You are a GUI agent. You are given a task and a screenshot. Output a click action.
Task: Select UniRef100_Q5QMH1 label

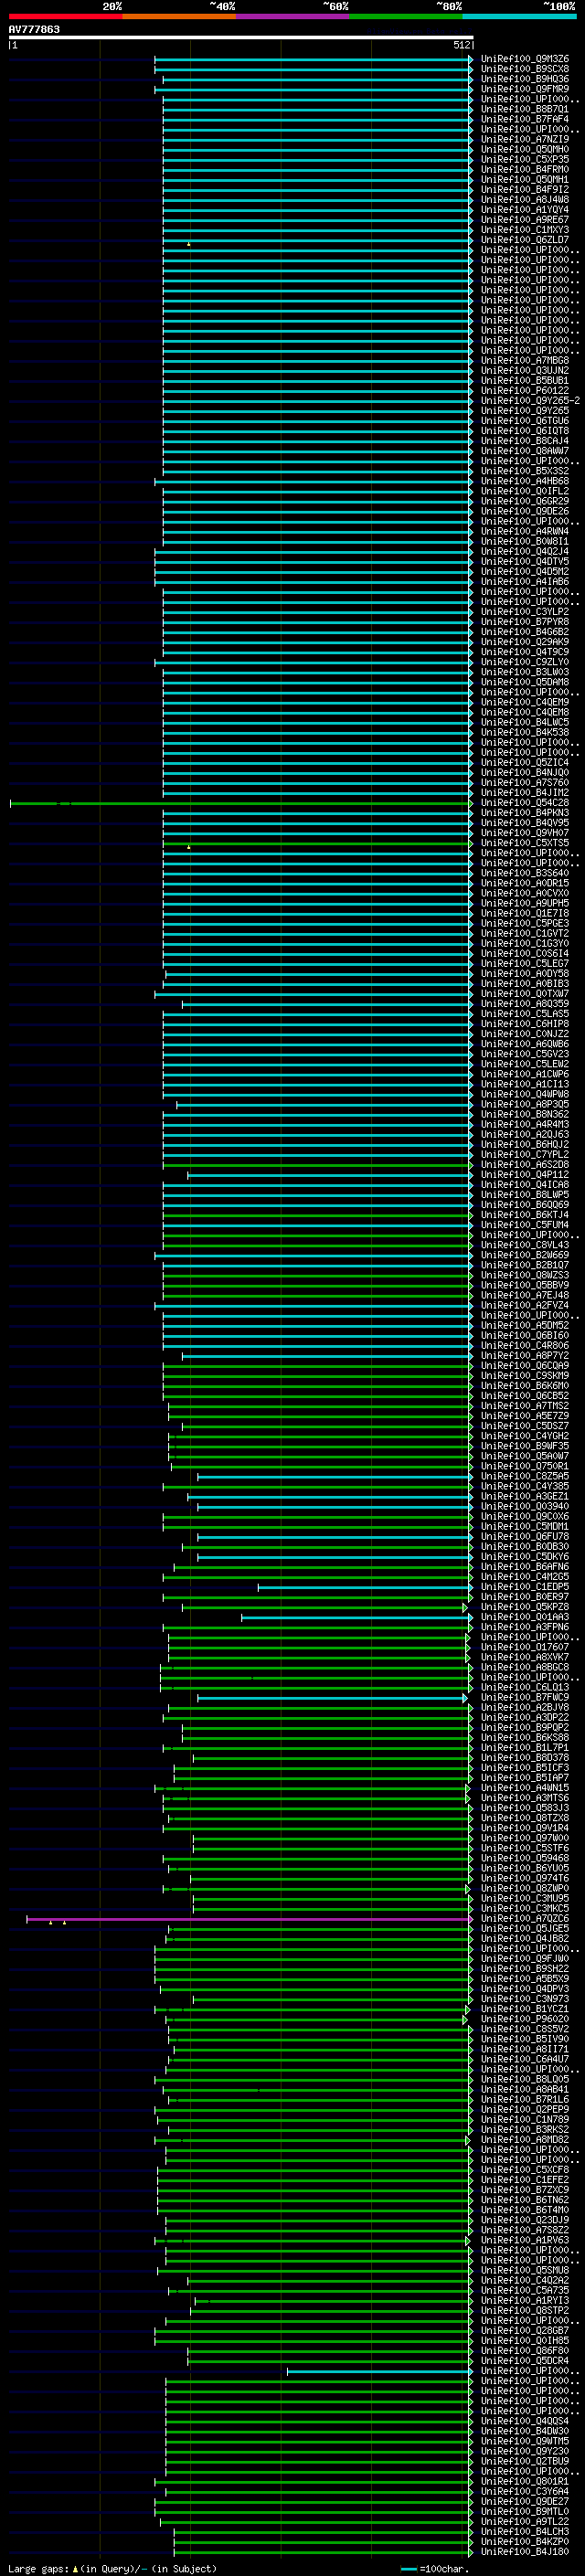[x=525, y=179]
